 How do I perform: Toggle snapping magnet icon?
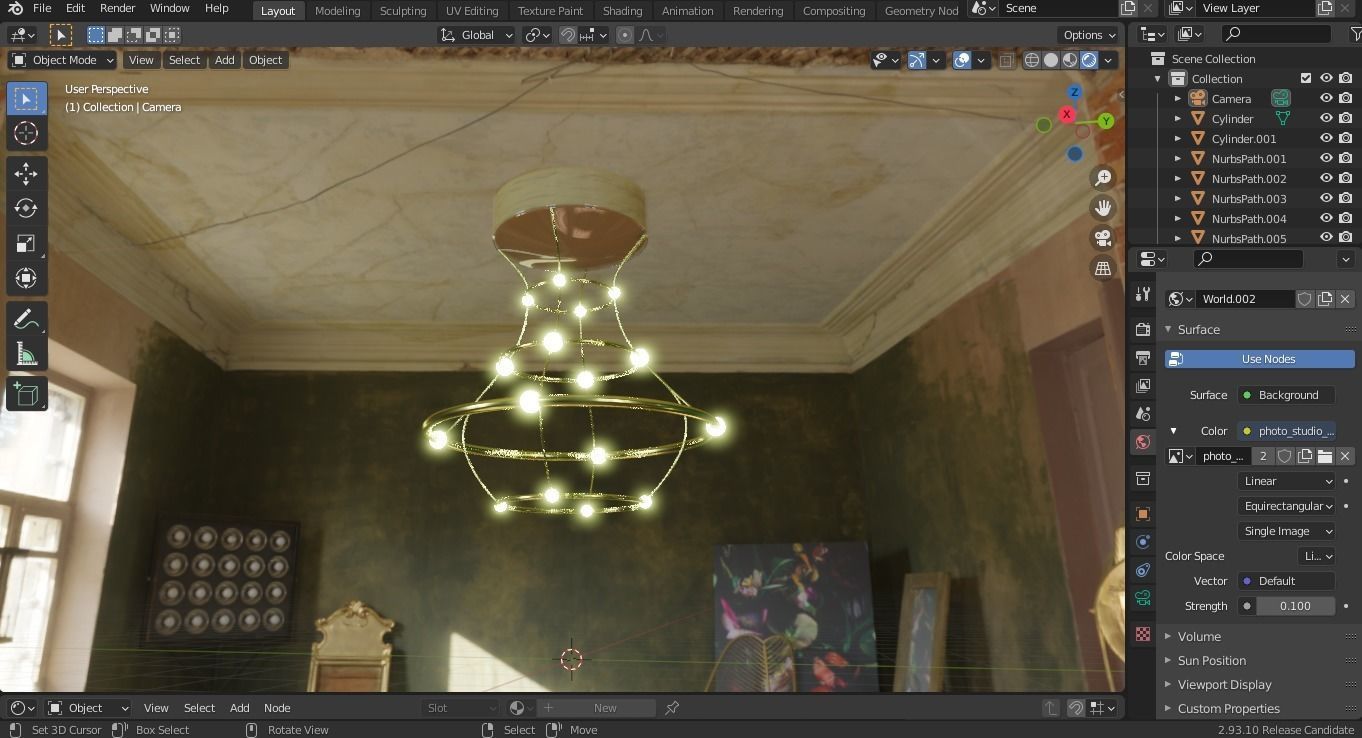click(568, 35)
